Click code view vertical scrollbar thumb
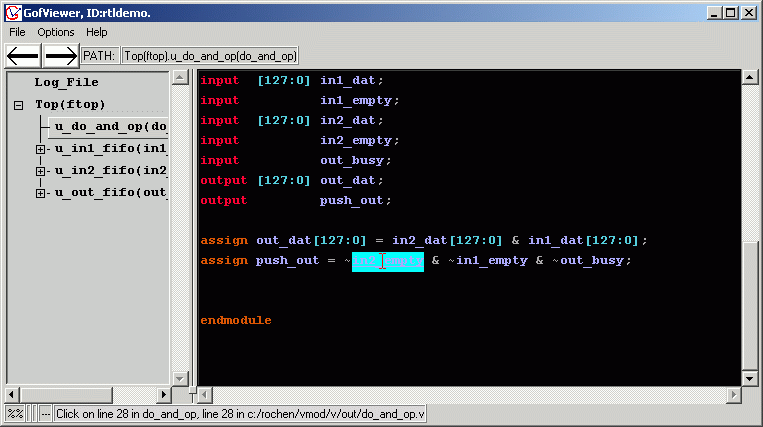This screenshot has width=763, height=427. tap(749, 304)
